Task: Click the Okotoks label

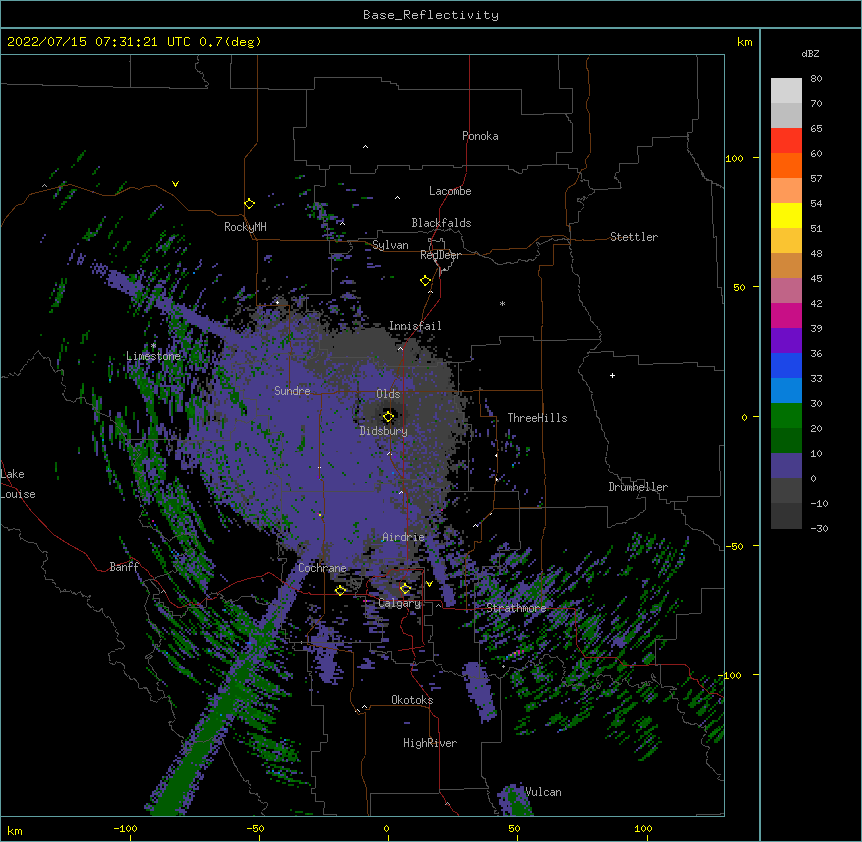Action: click(412, 700)
